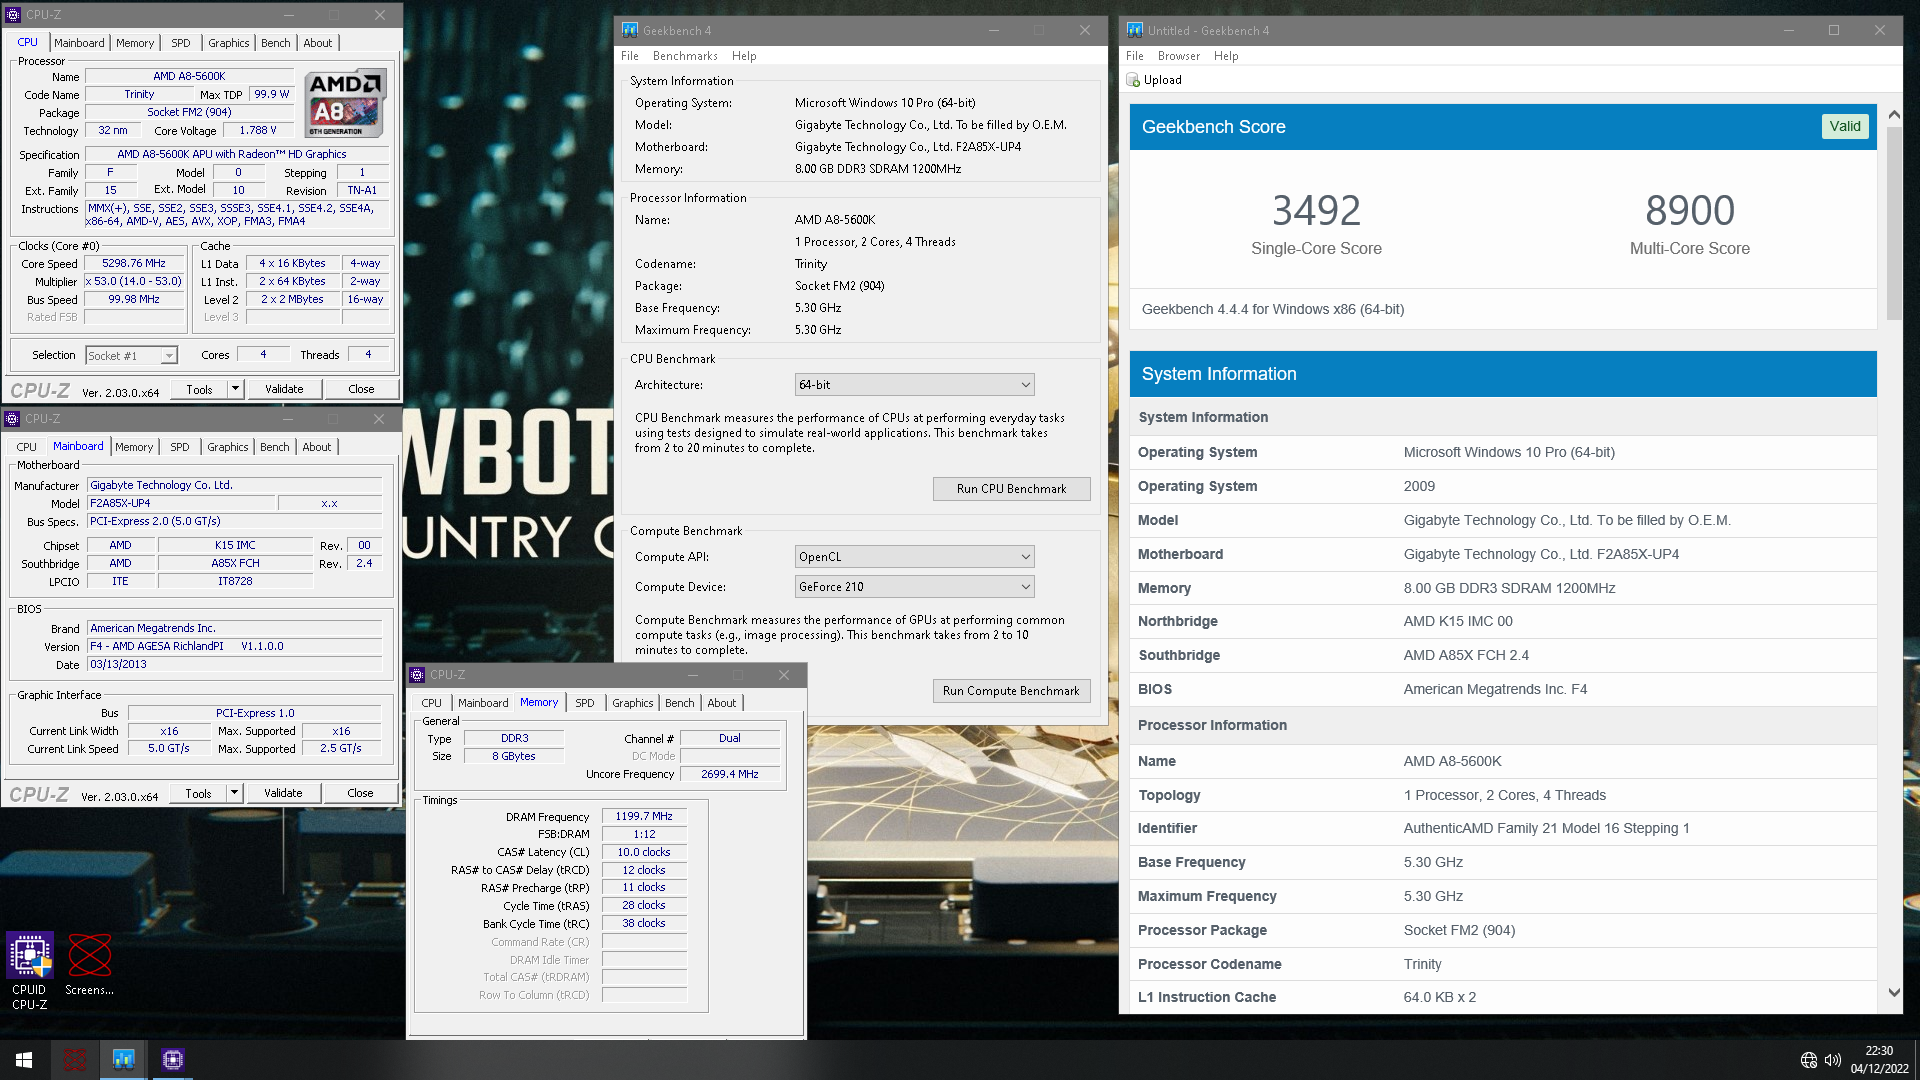This screenshot has height=1080, width=1920.
Task: Click the Name field AMD A8-5600K in CPU-Z
Action: click(189, 77)
